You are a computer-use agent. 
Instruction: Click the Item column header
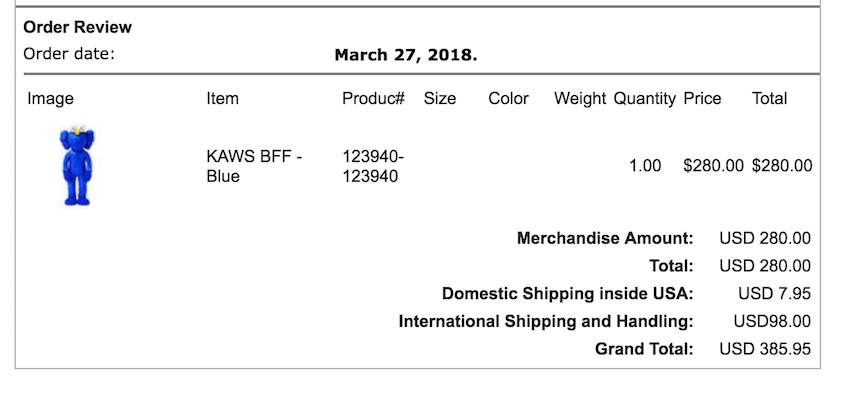(x=222, y=99)
